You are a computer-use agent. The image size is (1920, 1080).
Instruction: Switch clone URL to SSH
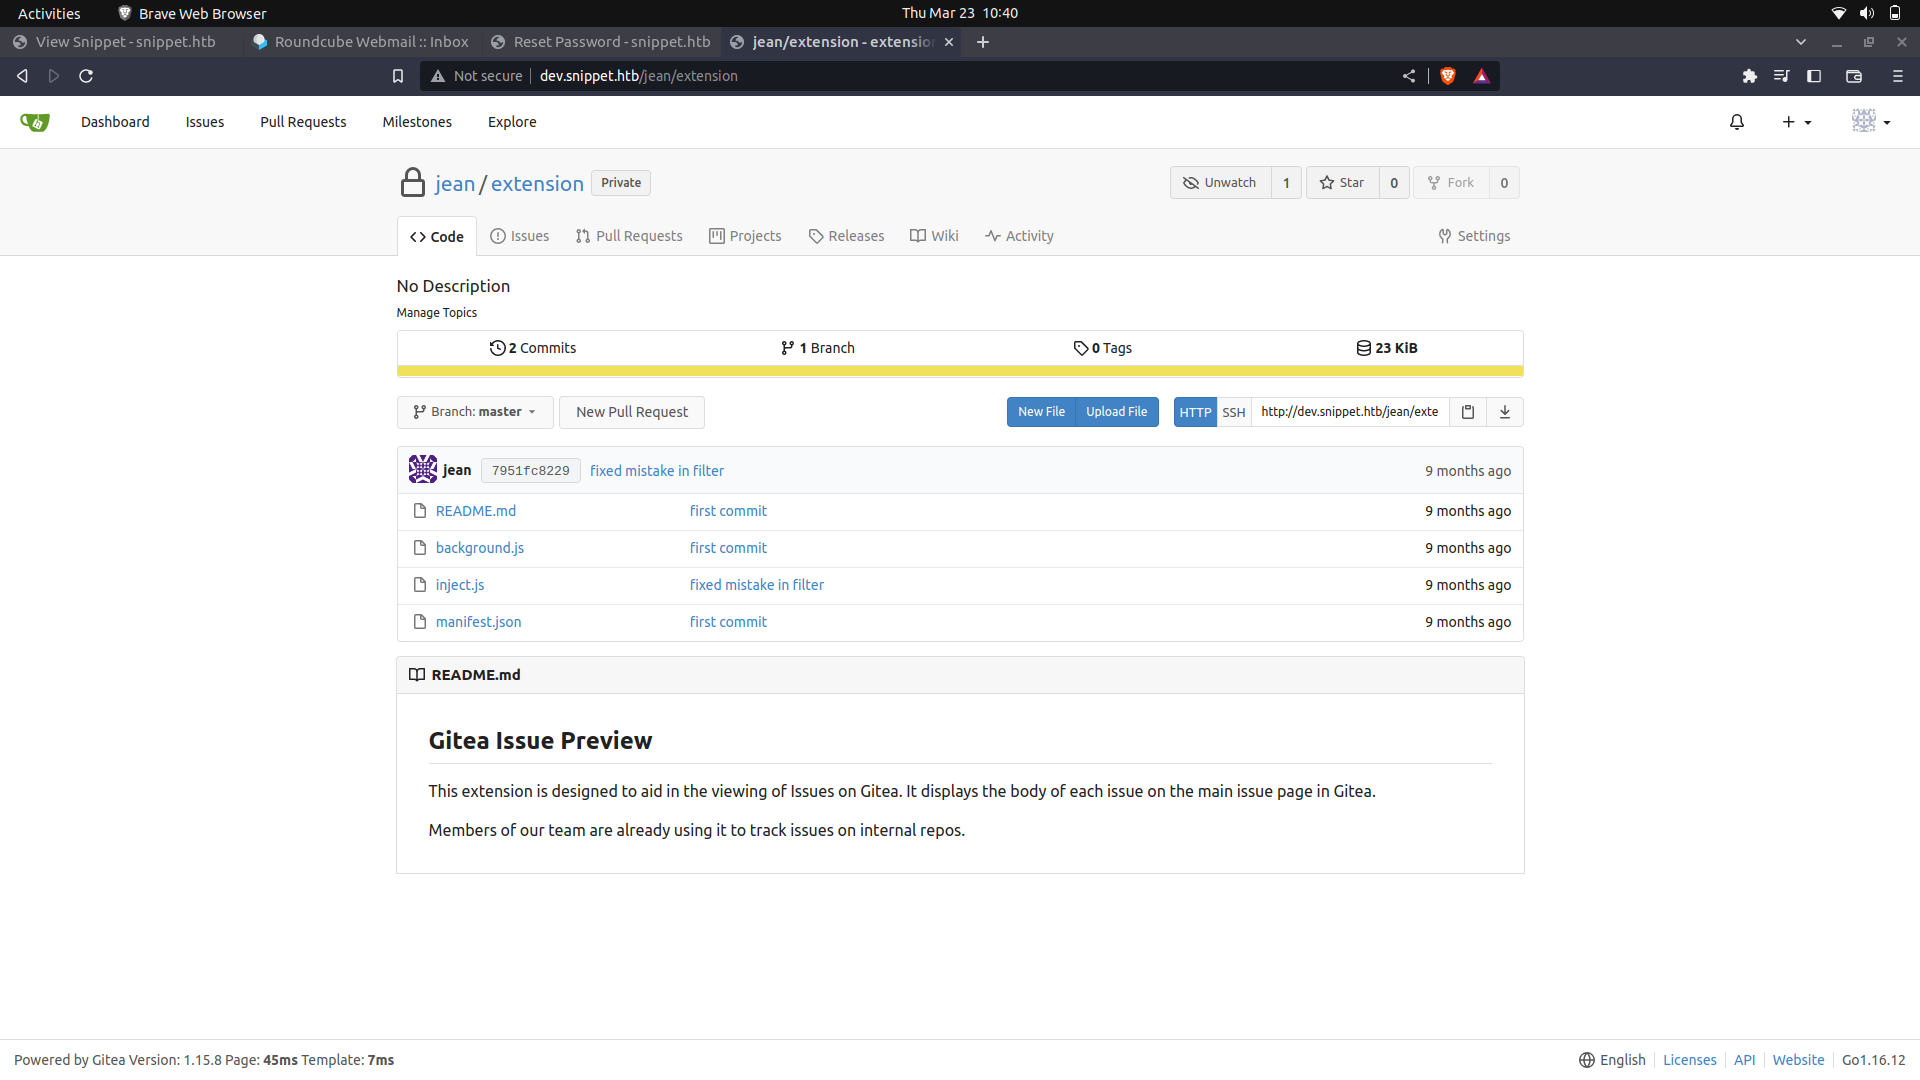tap(1234, 411)
